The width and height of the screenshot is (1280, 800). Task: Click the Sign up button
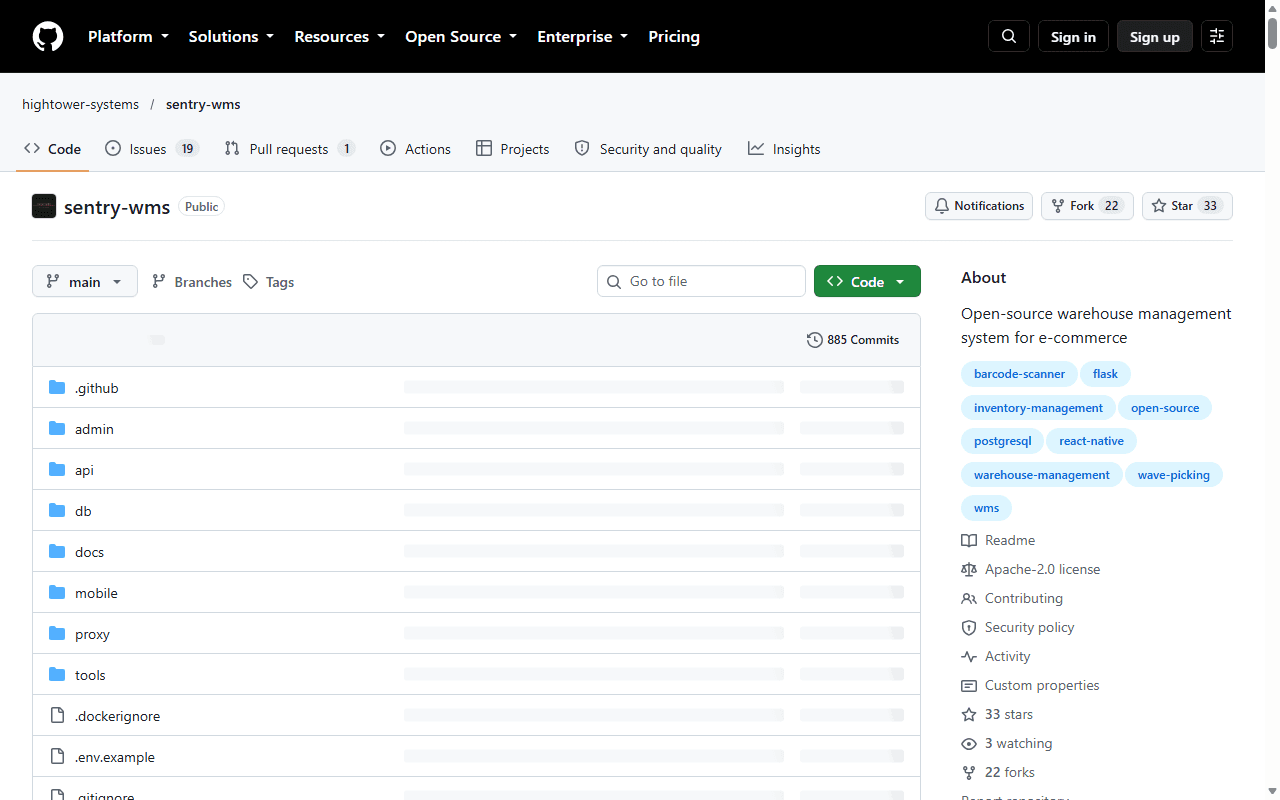1155,37
